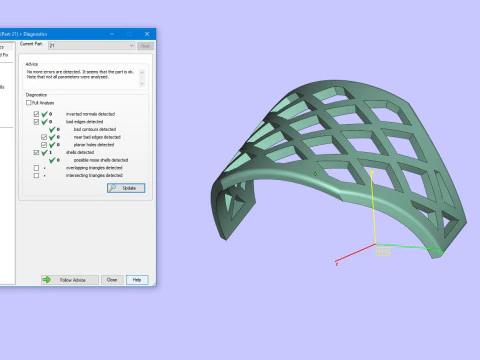The width and height of the screenshot is (480, 360).
Task: Uncheck the inverted normals detected checkbox
Action: pos(36,114)
